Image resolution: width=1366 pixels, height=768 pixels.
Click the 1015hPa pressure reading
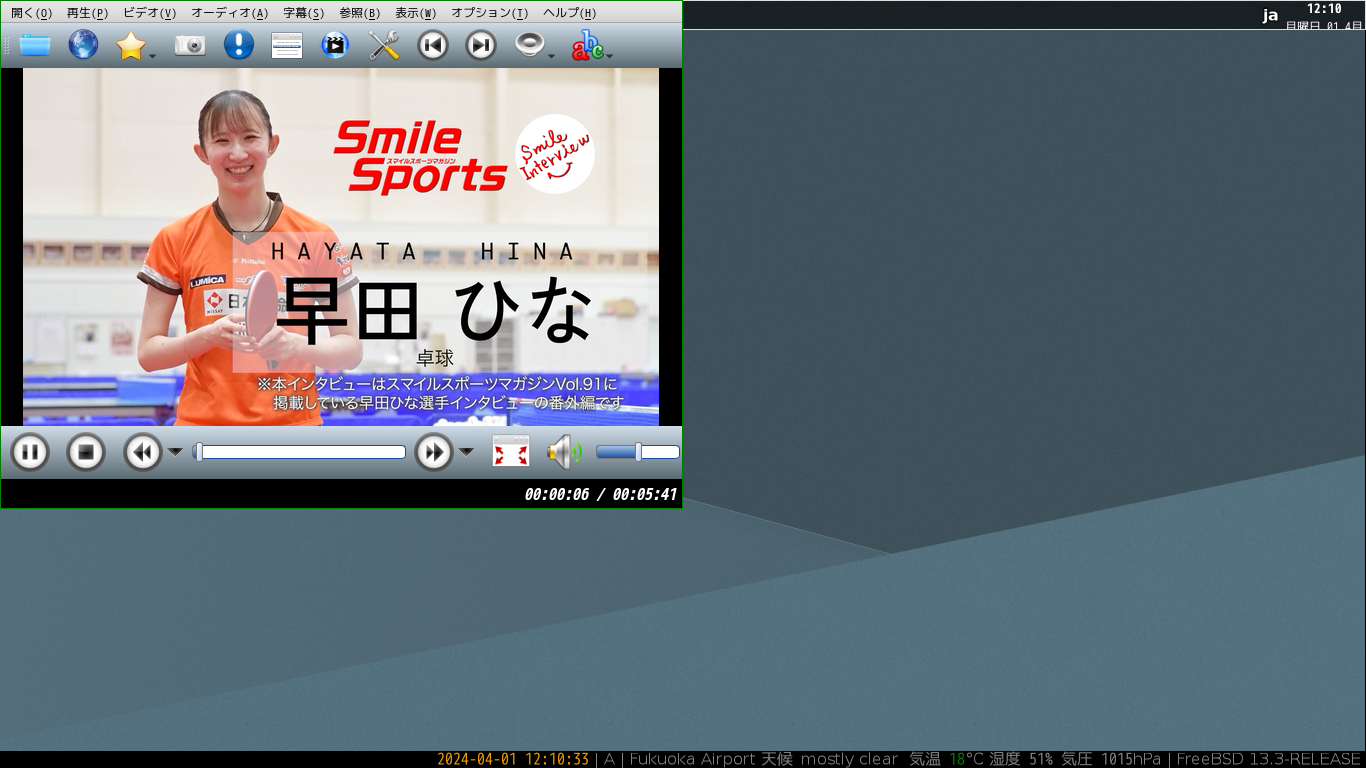[1131, 759]
